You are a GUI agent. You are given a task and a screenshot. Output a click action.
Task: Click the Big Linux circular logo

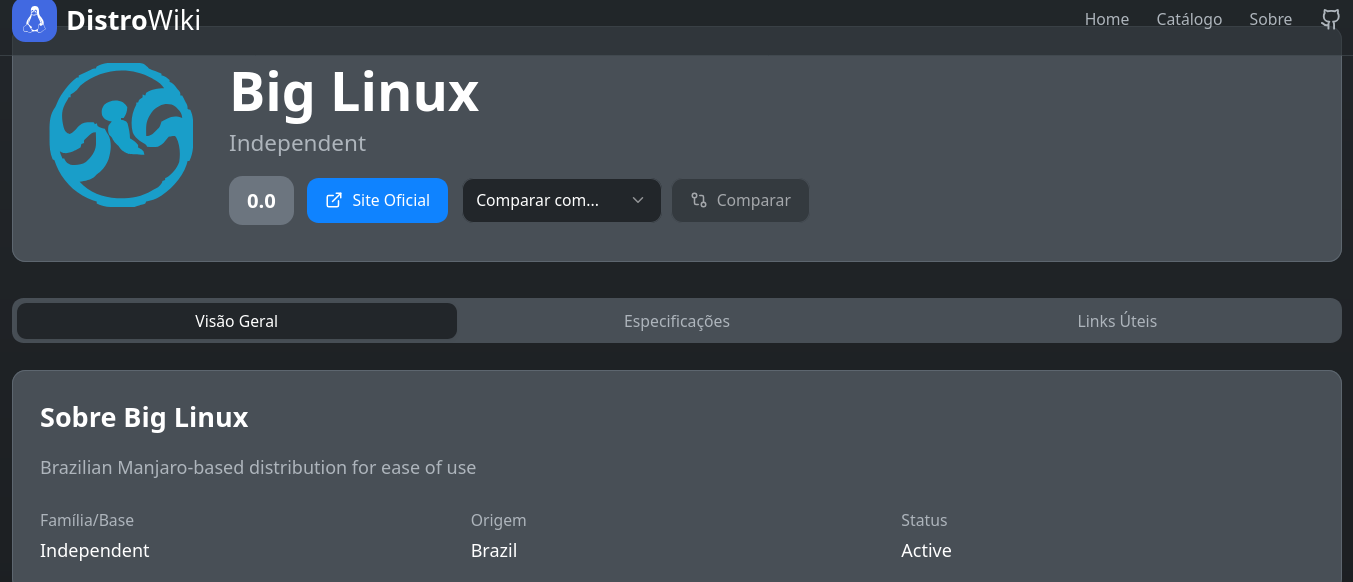point(121,135)
